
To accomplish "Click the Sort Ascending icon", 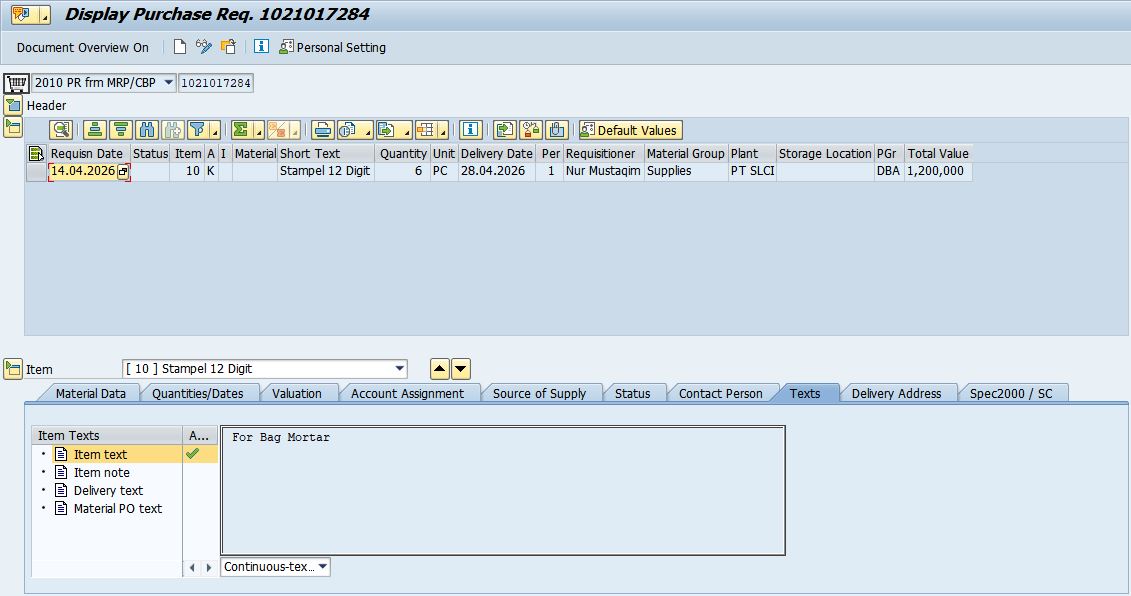I will pyautogui.click(x=94, y=130).
